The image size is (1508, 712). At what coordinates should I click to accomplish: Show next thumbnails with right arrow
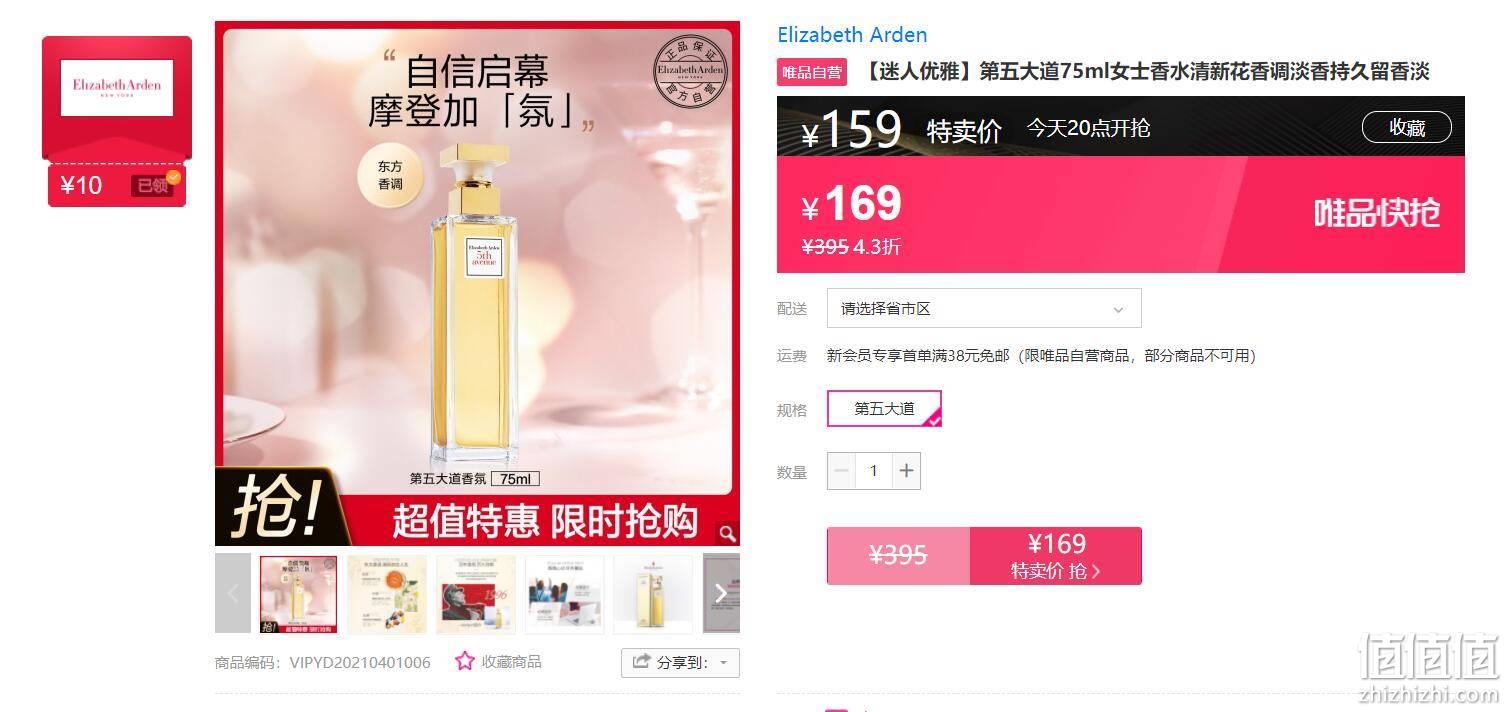721,593
